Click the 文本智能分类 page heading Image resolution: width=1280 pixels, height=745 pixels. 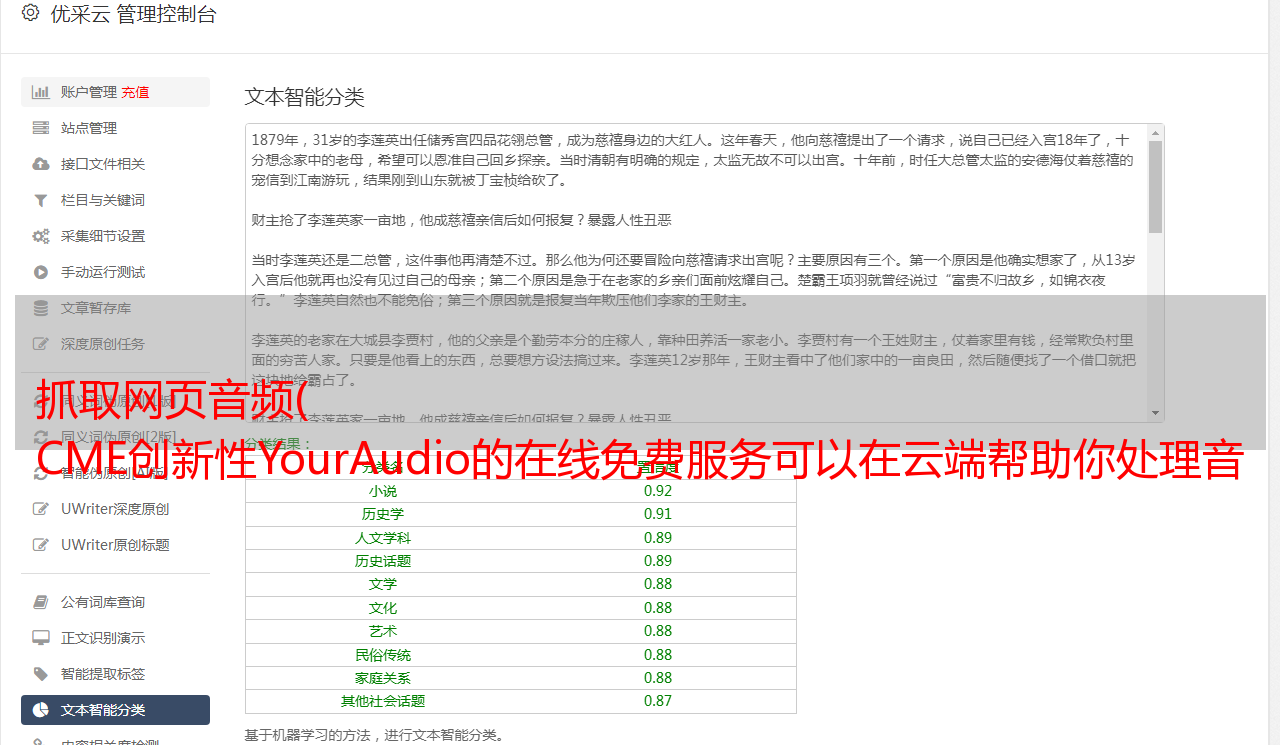305,97
